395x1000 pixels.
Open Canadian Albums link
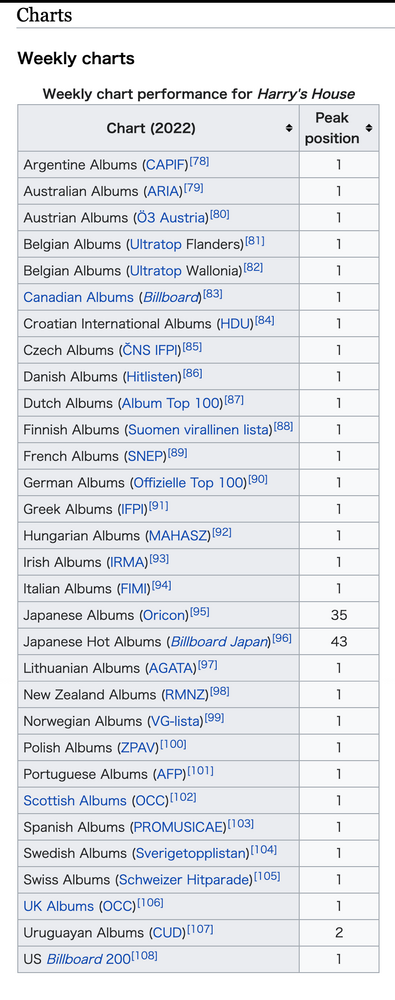click(x=78, y=298)
